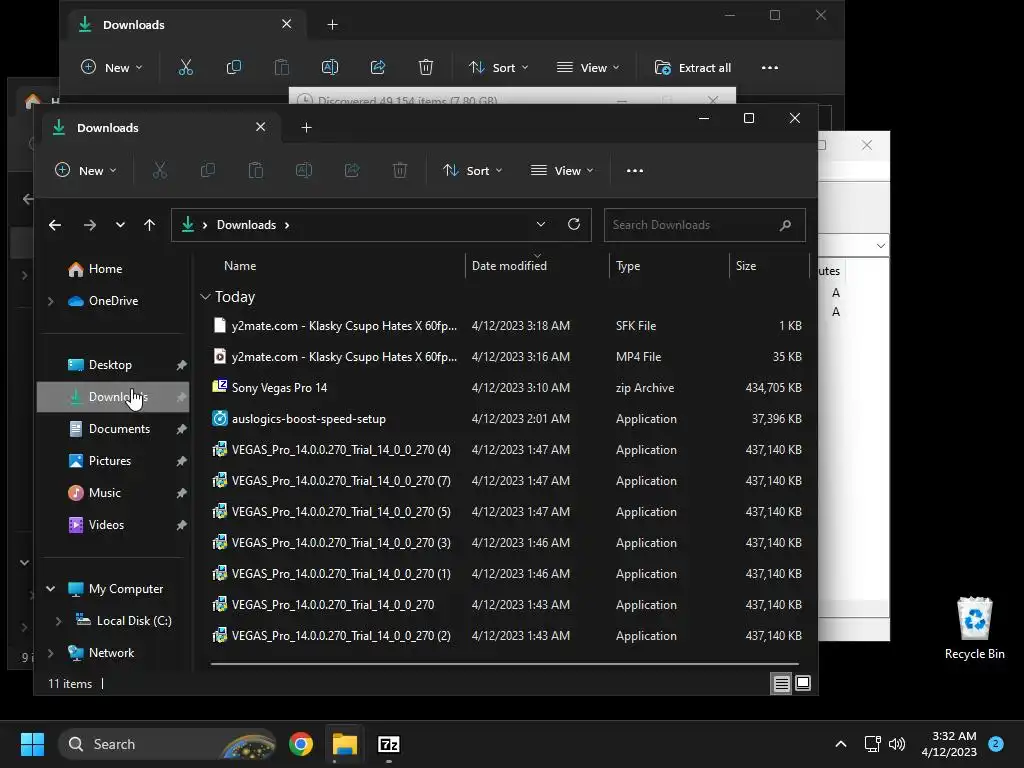The image size is (1024, 768).
Task: Select the Downloads tab in front window
Action: click(x=163, y=127)
